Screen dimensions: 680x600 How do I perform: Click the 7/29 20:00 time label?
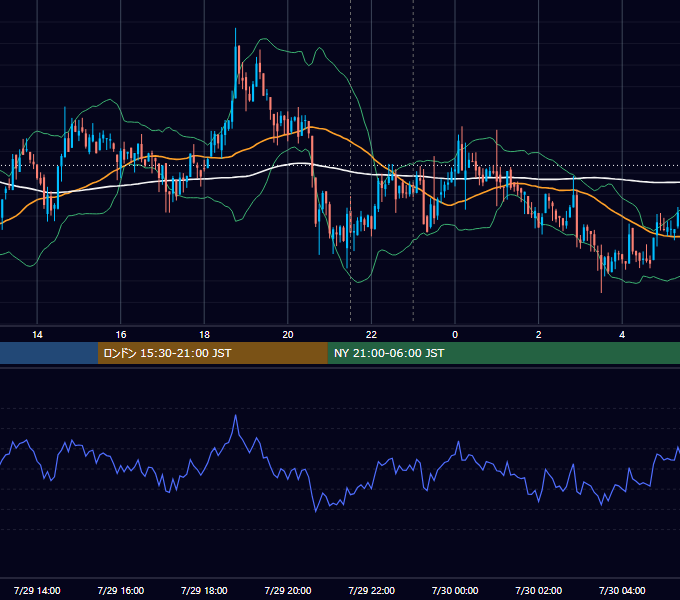pyautogui.click(x=288, y=590)
